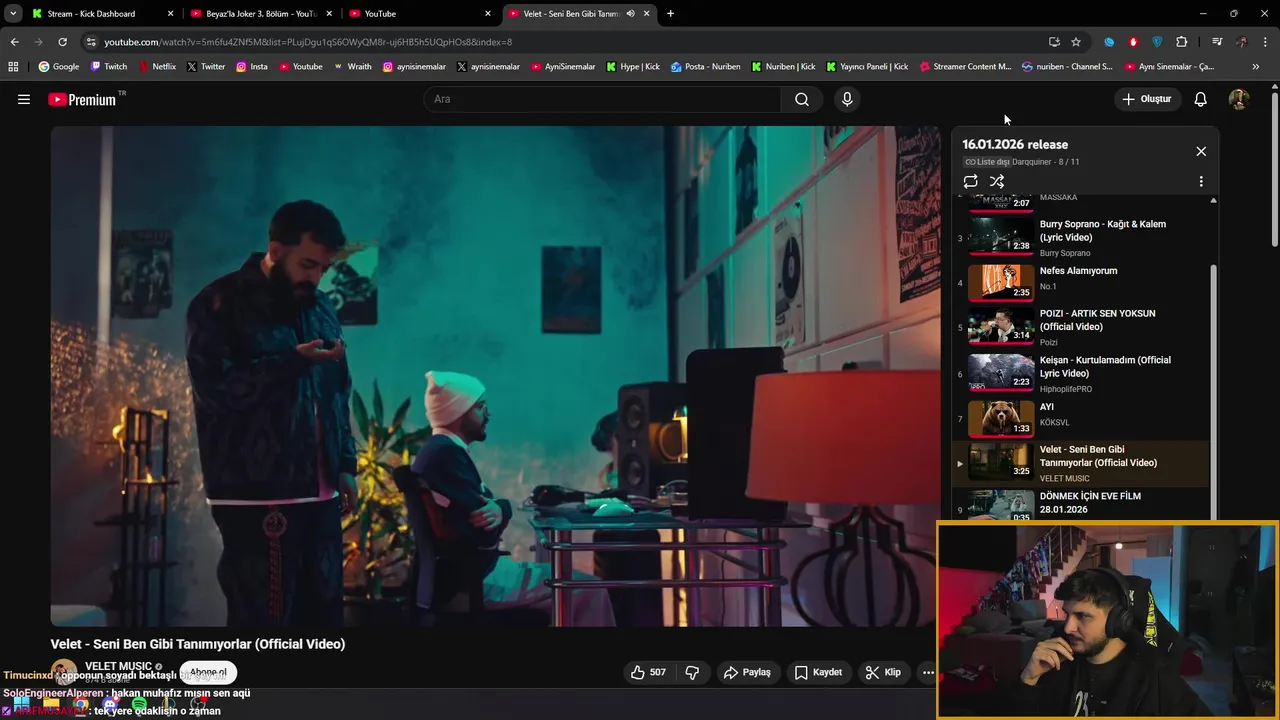This screenshot has height=720, width=1280.
Task: Open more actions ellipsis under video
Action: (928, 672)
